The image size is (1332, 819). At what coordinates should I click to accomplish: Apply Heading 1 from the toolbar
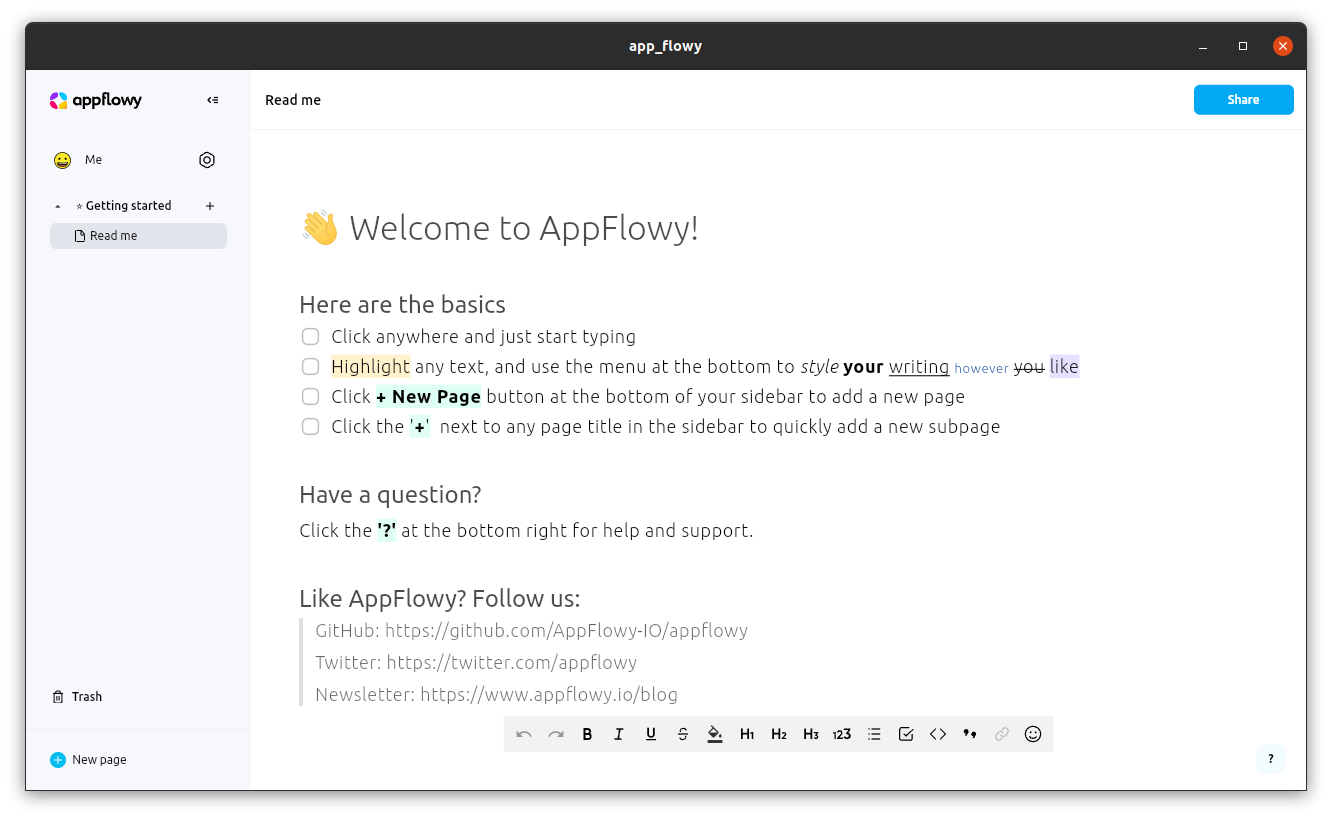pyautogui.click(x=747, y=733)
